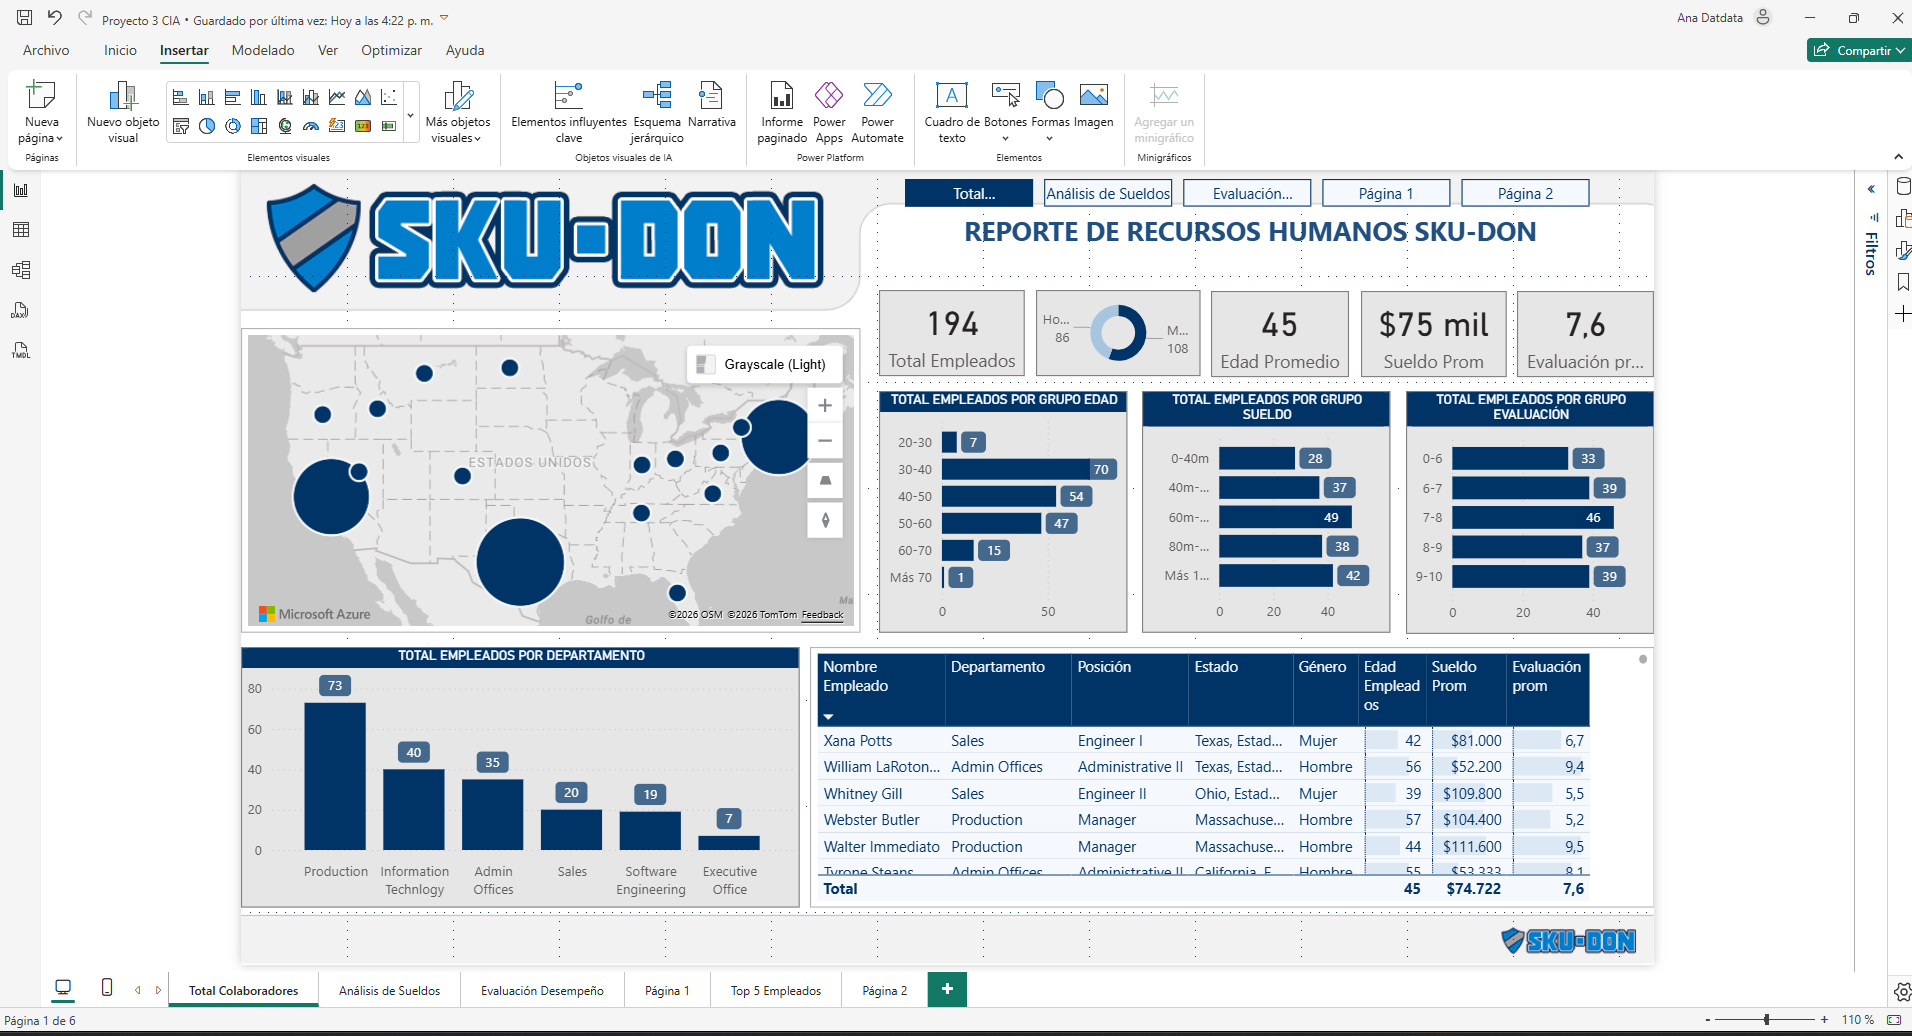This screenshot has width=1912, height=1036.
Task: Switch to mobile layout preview
Action: pyautogui.click(x=106, y=987)
